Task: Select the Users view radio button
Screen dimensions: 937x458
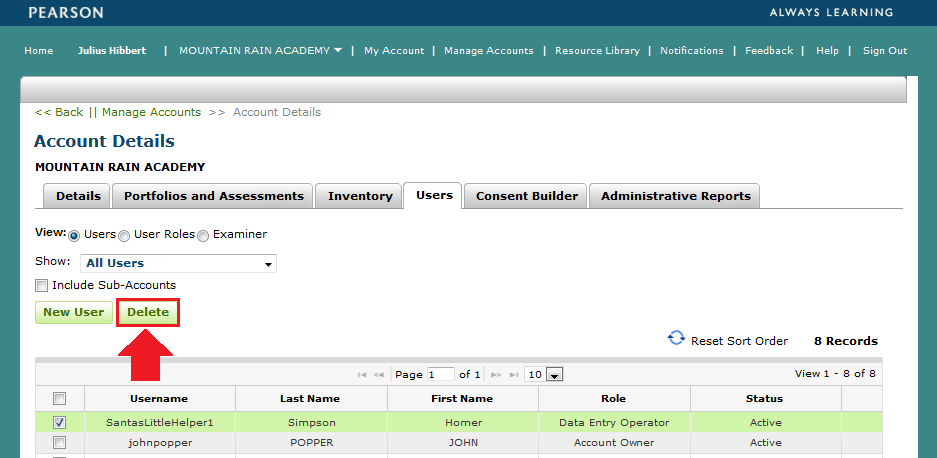Action: click(74, 235)
